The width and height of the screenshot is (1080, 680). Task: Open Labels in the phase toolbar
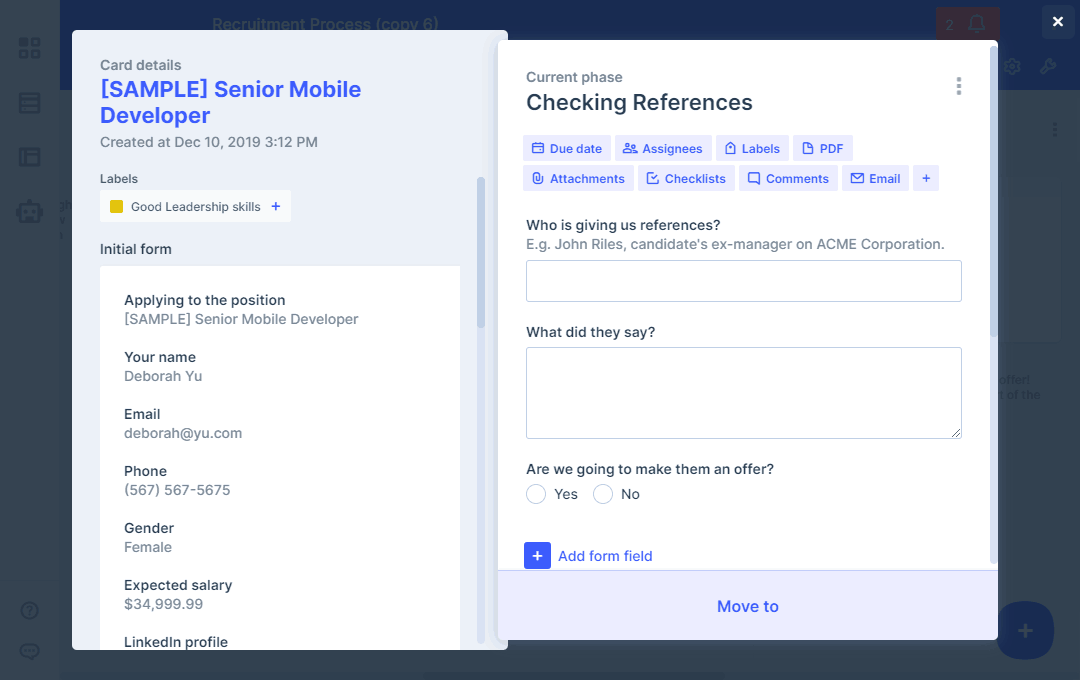click(751, 149)
